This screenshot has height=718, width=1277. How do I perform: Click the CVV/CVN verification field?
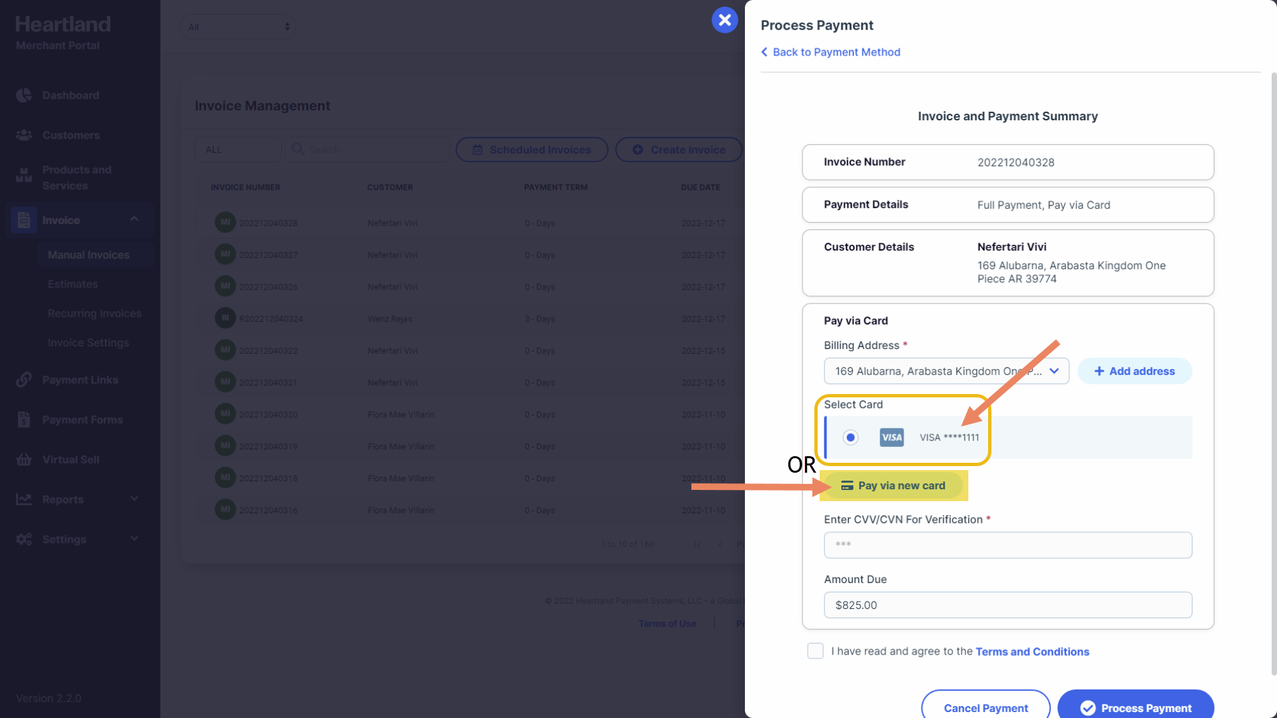[1007, 545]
